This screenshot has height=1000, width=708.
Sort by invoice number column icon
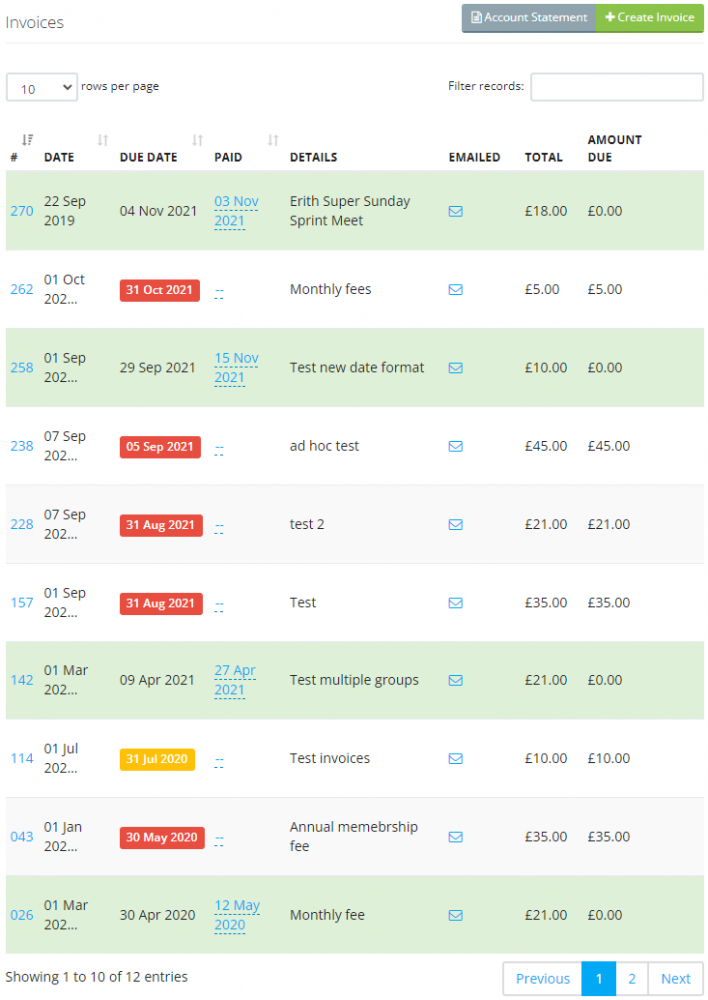click(x=27, y=140)
